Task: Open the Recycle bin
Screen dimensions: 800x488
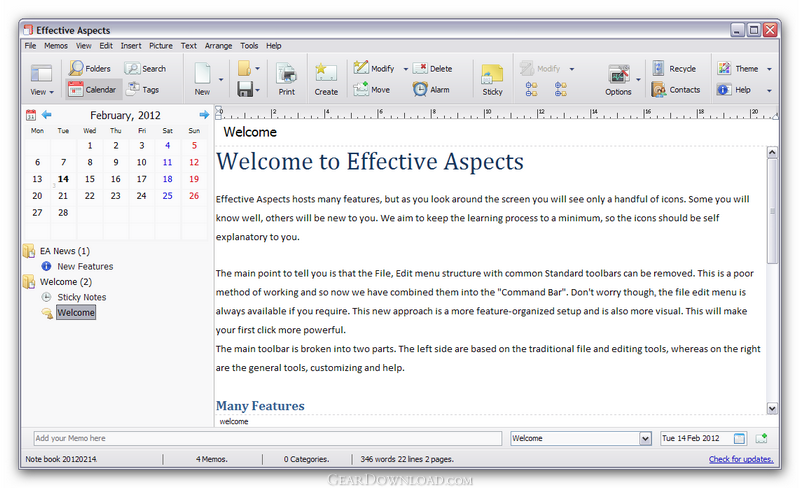Action: [x=674, y=68]
